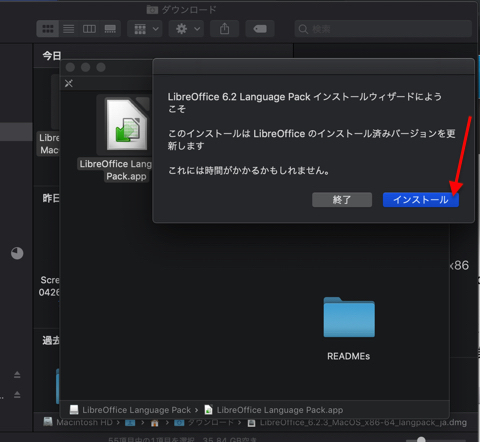Viewport: 480px width, 442px height.
Task: Click the READMEs folder label
Action: (x=349, y=356)
